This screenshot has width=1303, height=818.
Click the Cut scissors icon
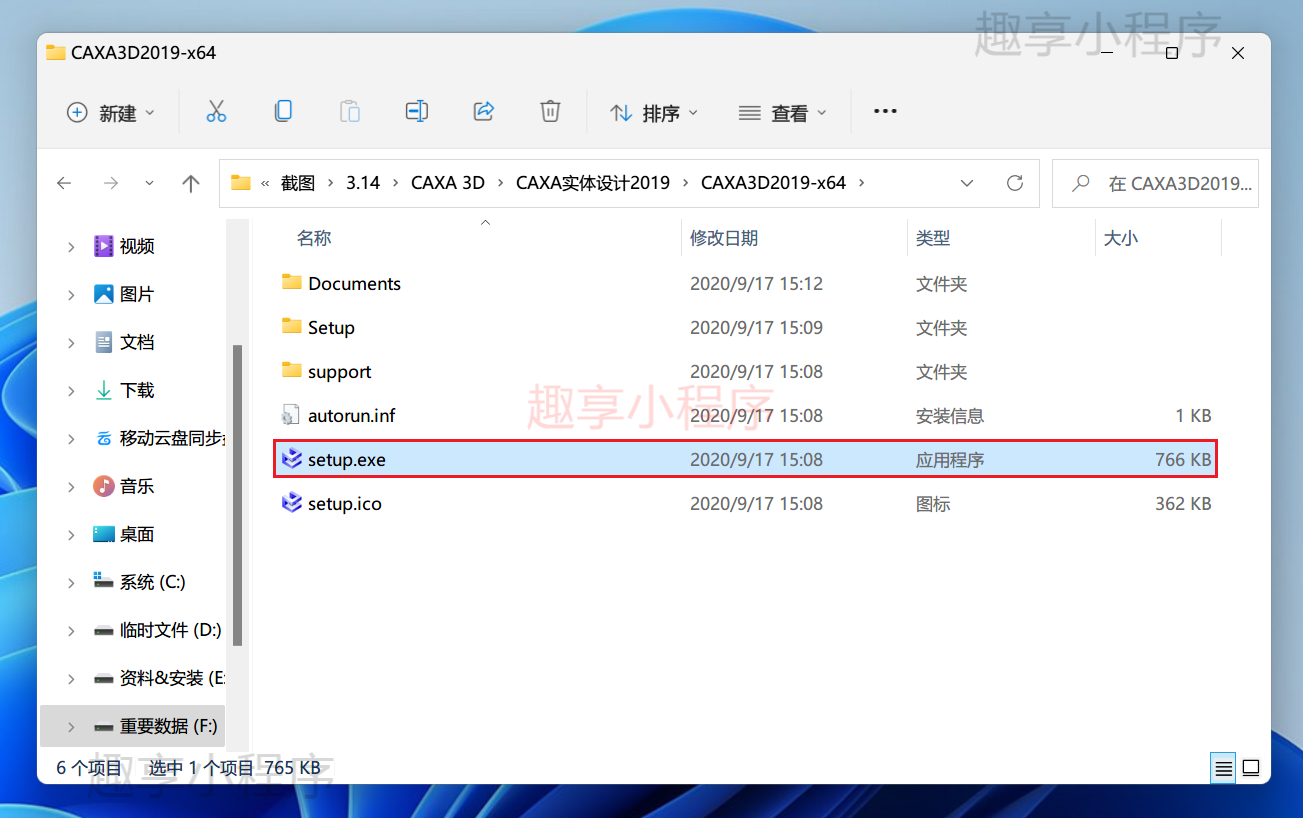pos(216,112)
